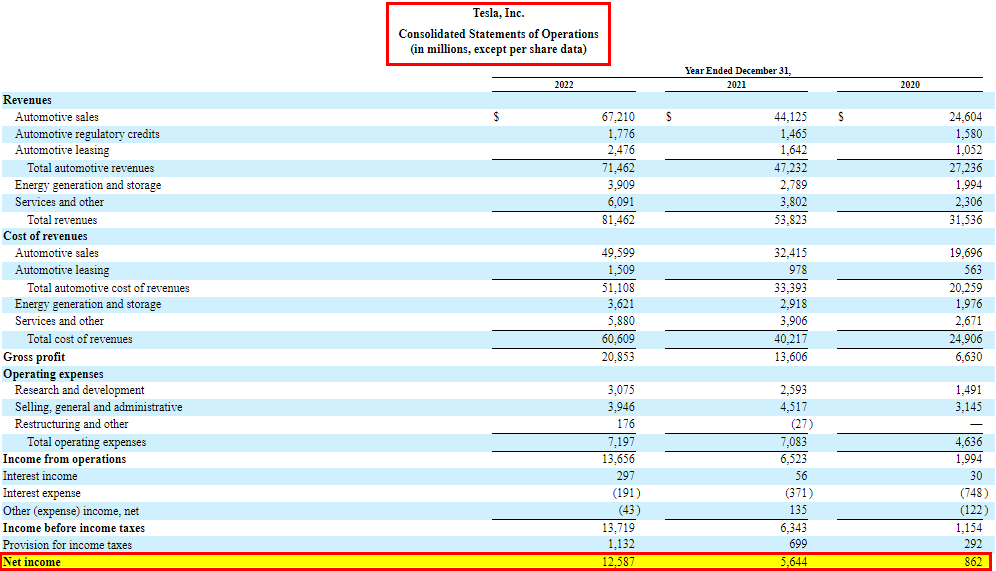Click value 6,091 services and other

[x=621, y=202]
